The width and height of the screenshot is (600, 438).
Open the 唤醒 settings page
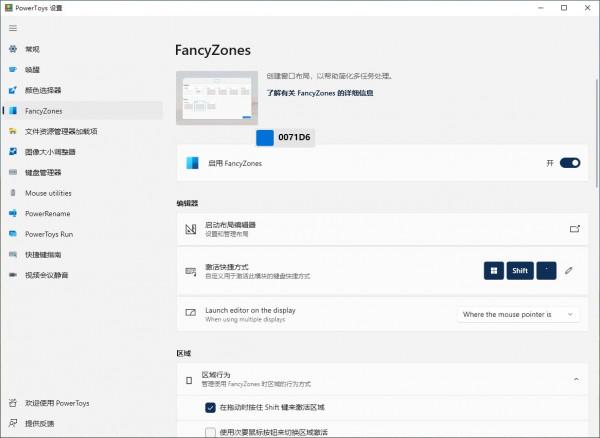pos(82,70)
